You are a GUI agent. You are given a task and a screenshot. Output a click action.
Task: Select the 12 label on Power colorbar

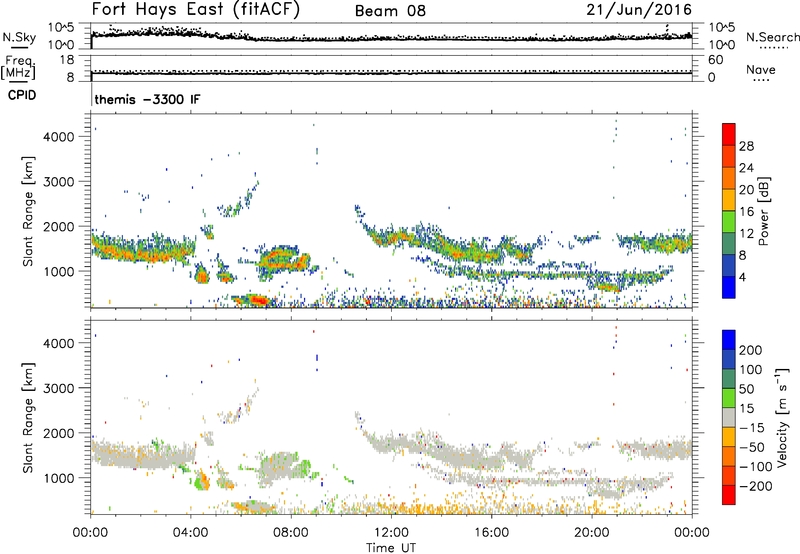pyautogui.click(x=746, y=234)
